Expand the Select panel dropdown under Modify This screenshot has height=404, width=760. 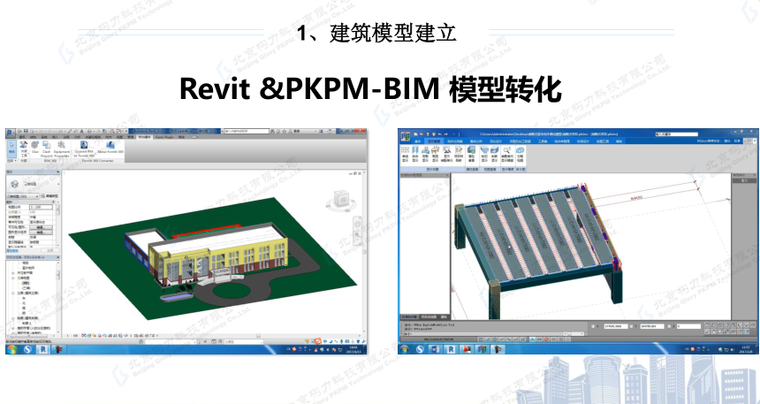[x=12, y=160]
